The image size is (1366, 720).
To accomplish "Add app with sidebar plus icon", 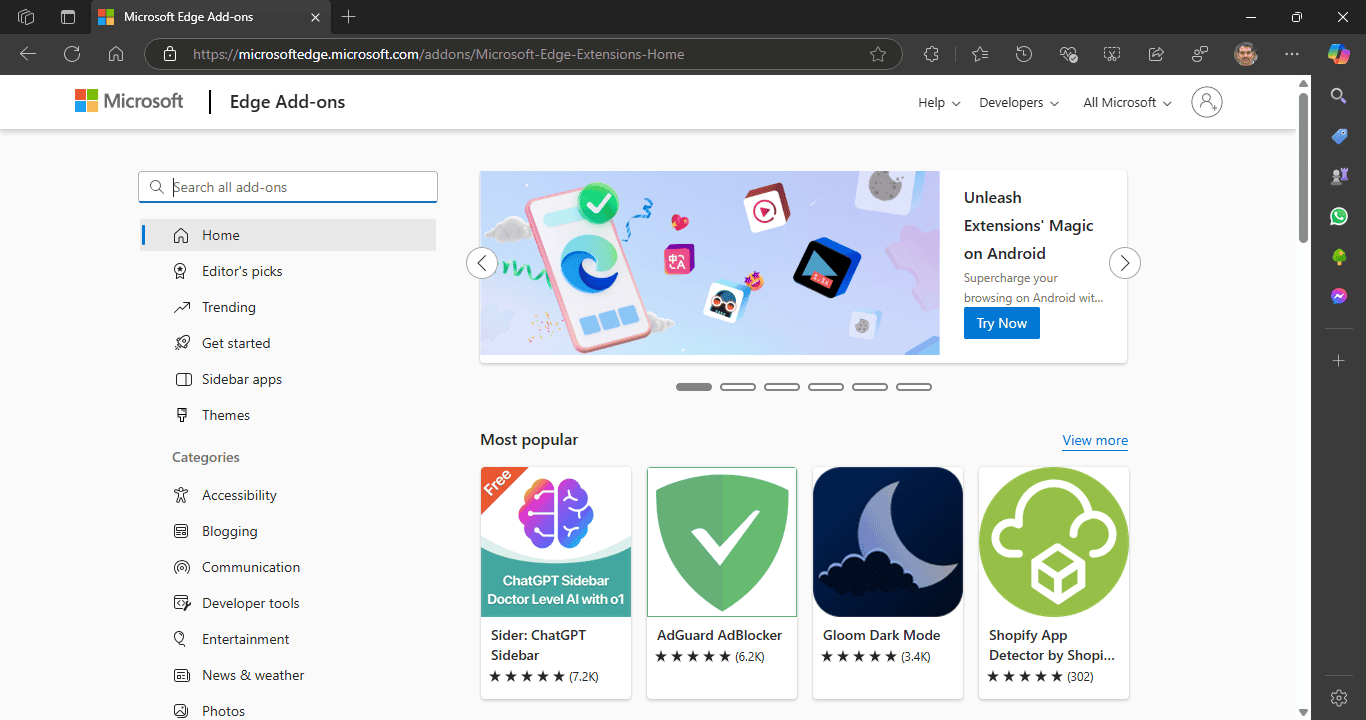I will tap(1339, 360).
